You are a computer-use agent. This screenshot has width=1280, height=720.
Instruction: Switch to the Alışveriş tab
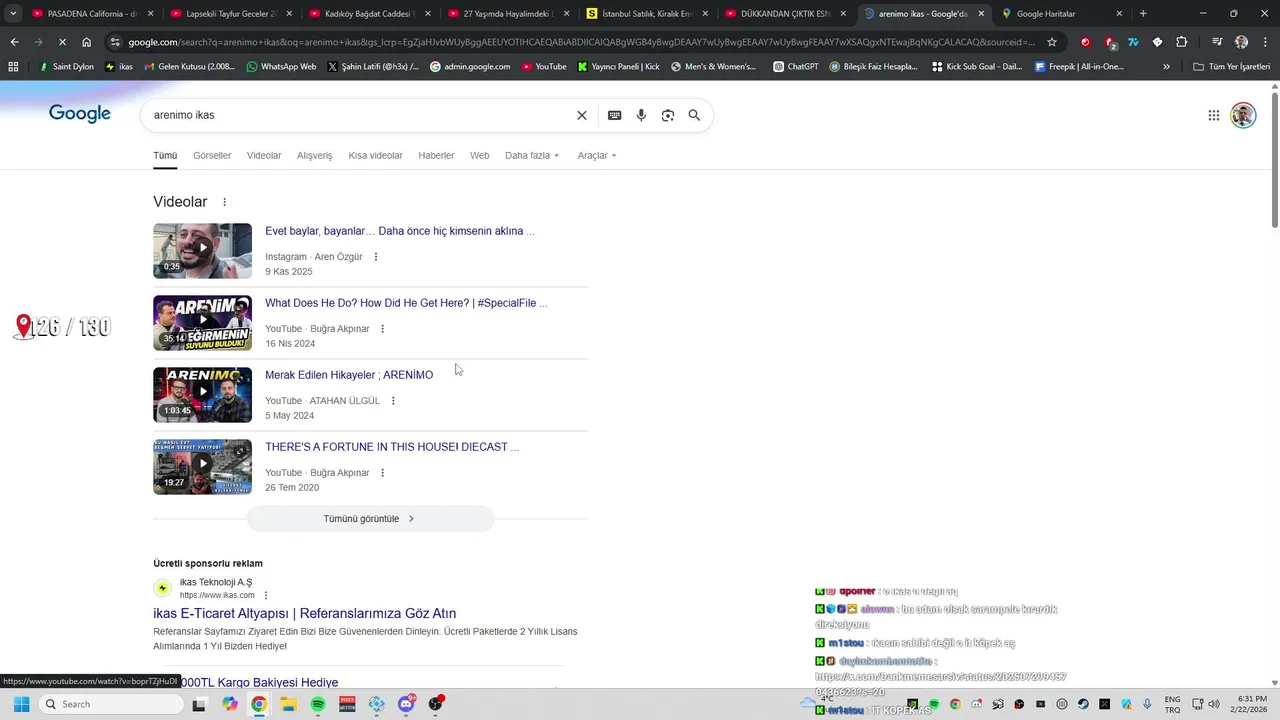pyautogui.click(x=314, y=155)
